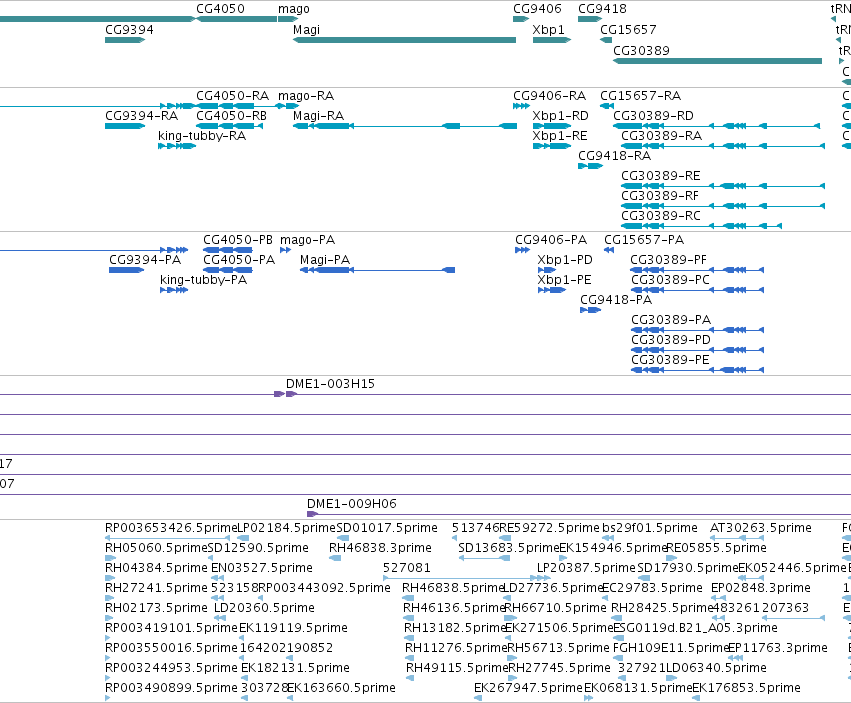Select EST label RP003490899.5prime
This screenshot has height=703, width=851.
(172, 688)
